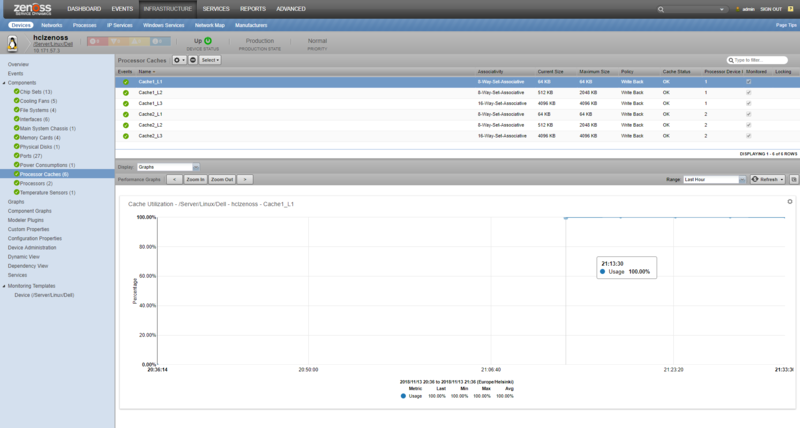Viewport: 800px width, 428px height.
Task: Toggle Monitored checkbox for Cache1_L3
Action: pos(748,104)
